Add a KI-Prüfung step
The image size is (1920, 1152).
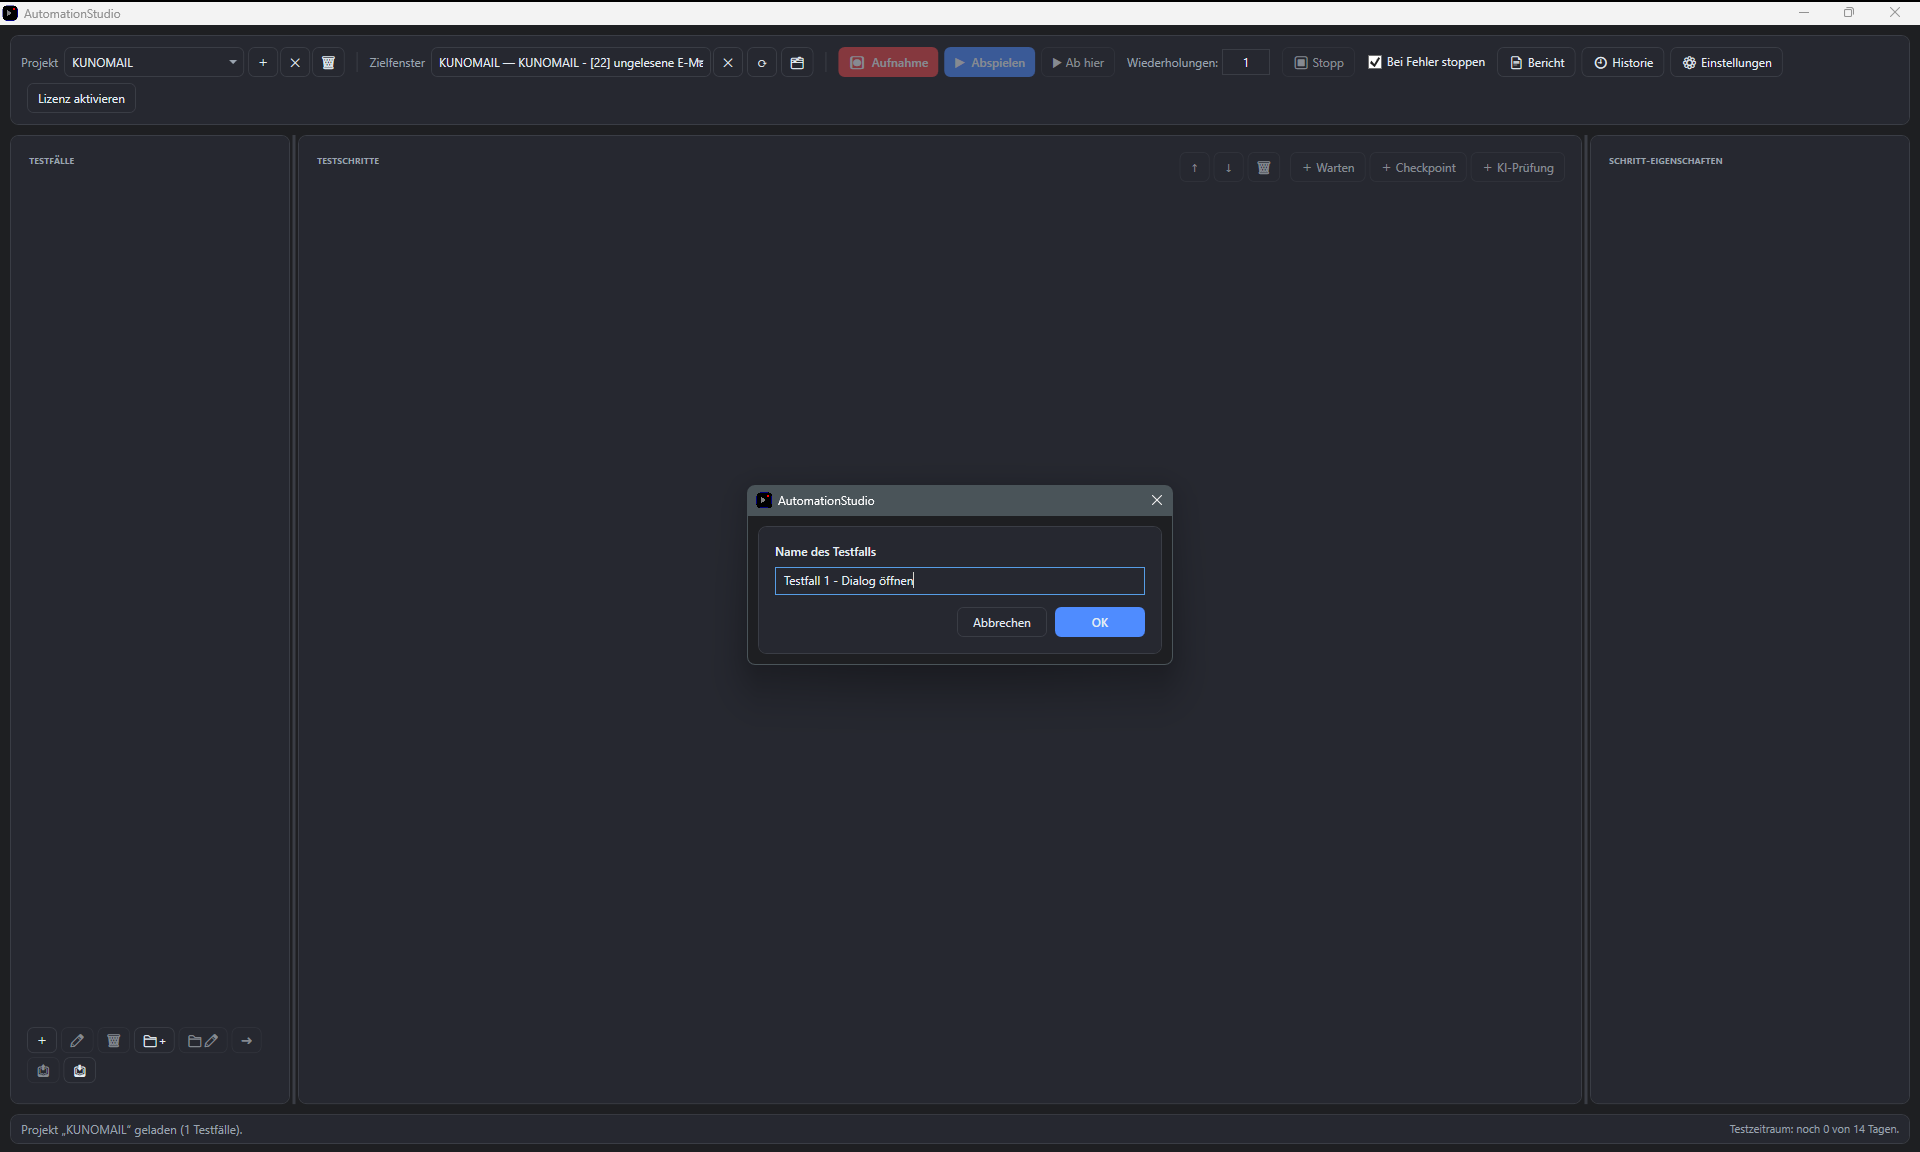(x=1518, y=168)
